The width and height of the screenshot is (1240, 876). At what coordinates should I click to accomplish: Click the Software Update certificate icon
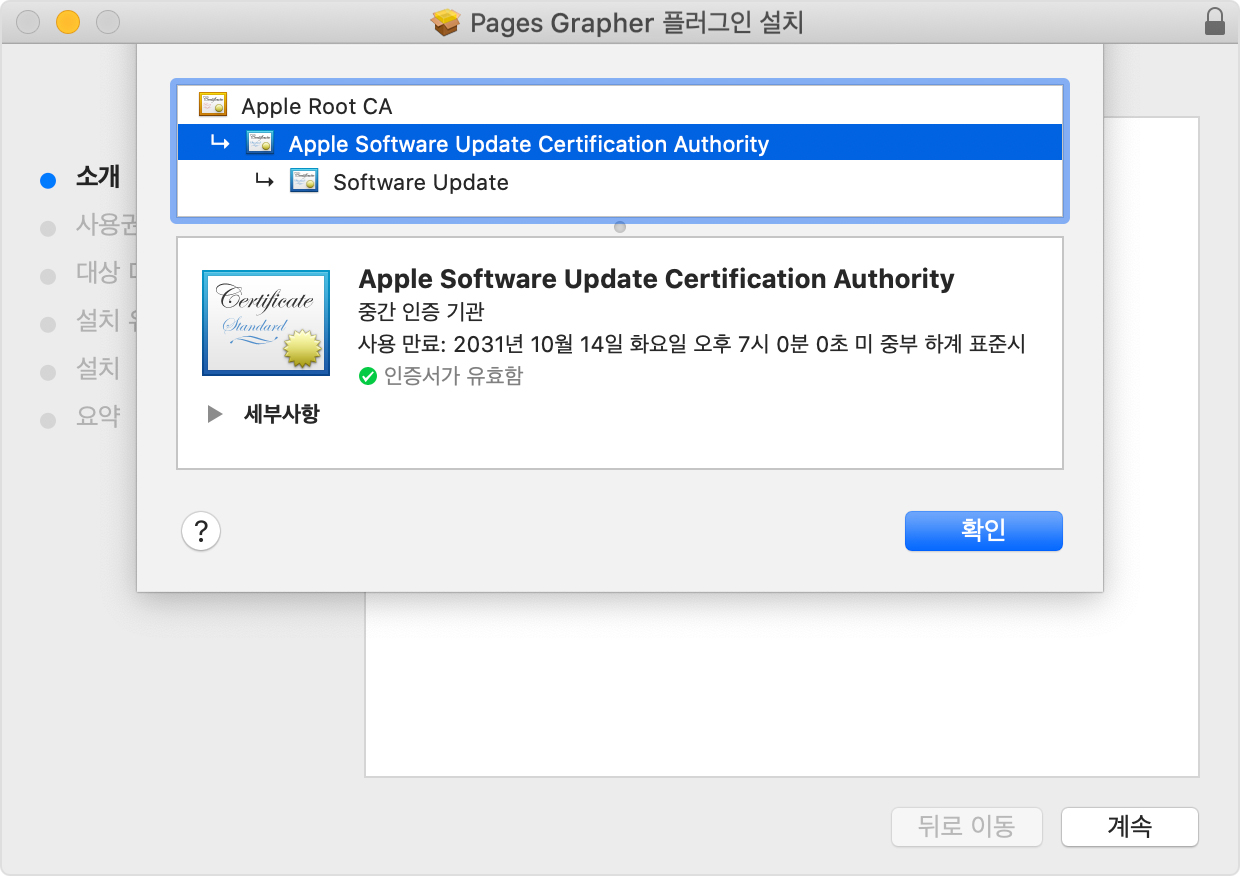click(x=304, y=181)
